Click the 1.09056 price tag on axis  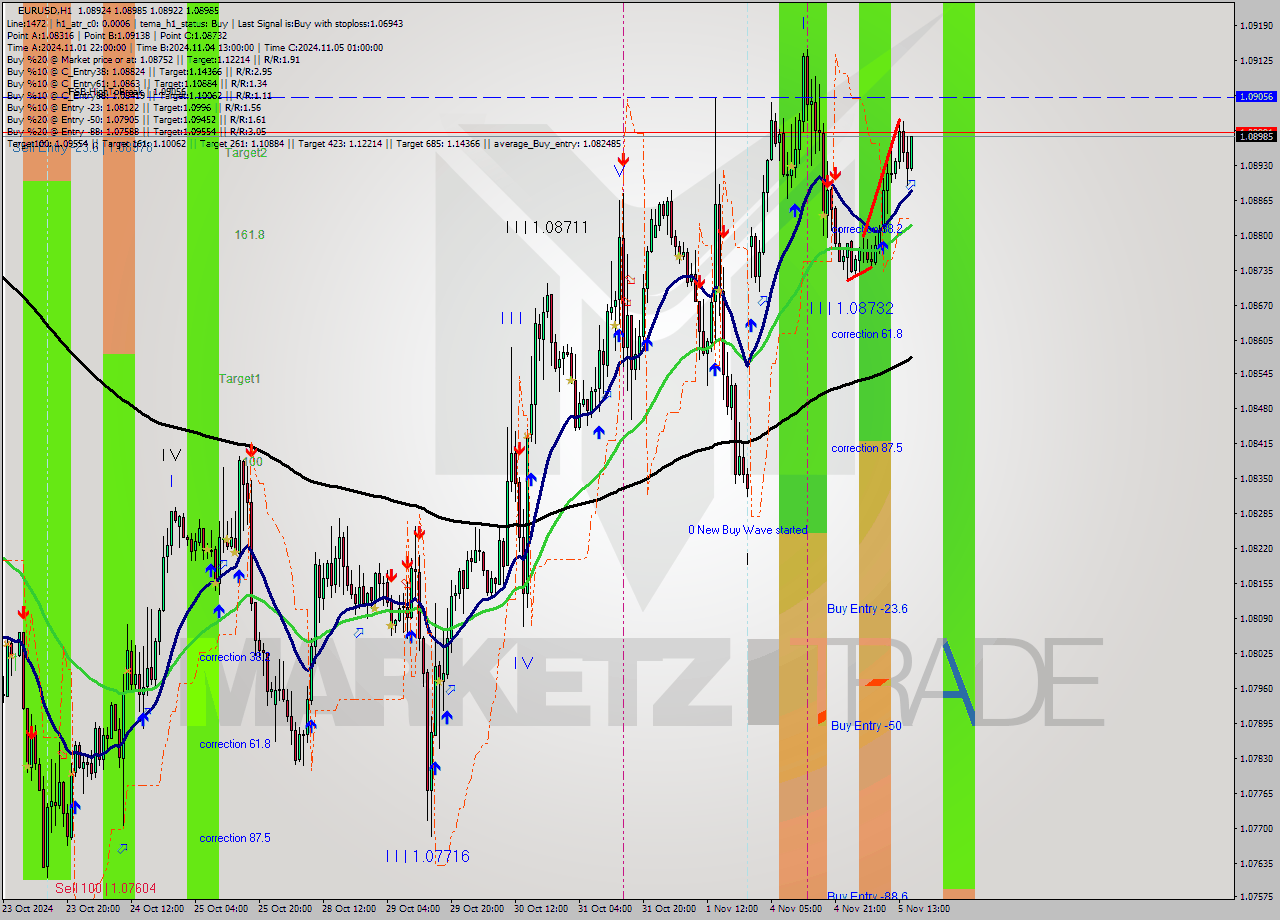pyautogui.click(x=1256, y=97)
